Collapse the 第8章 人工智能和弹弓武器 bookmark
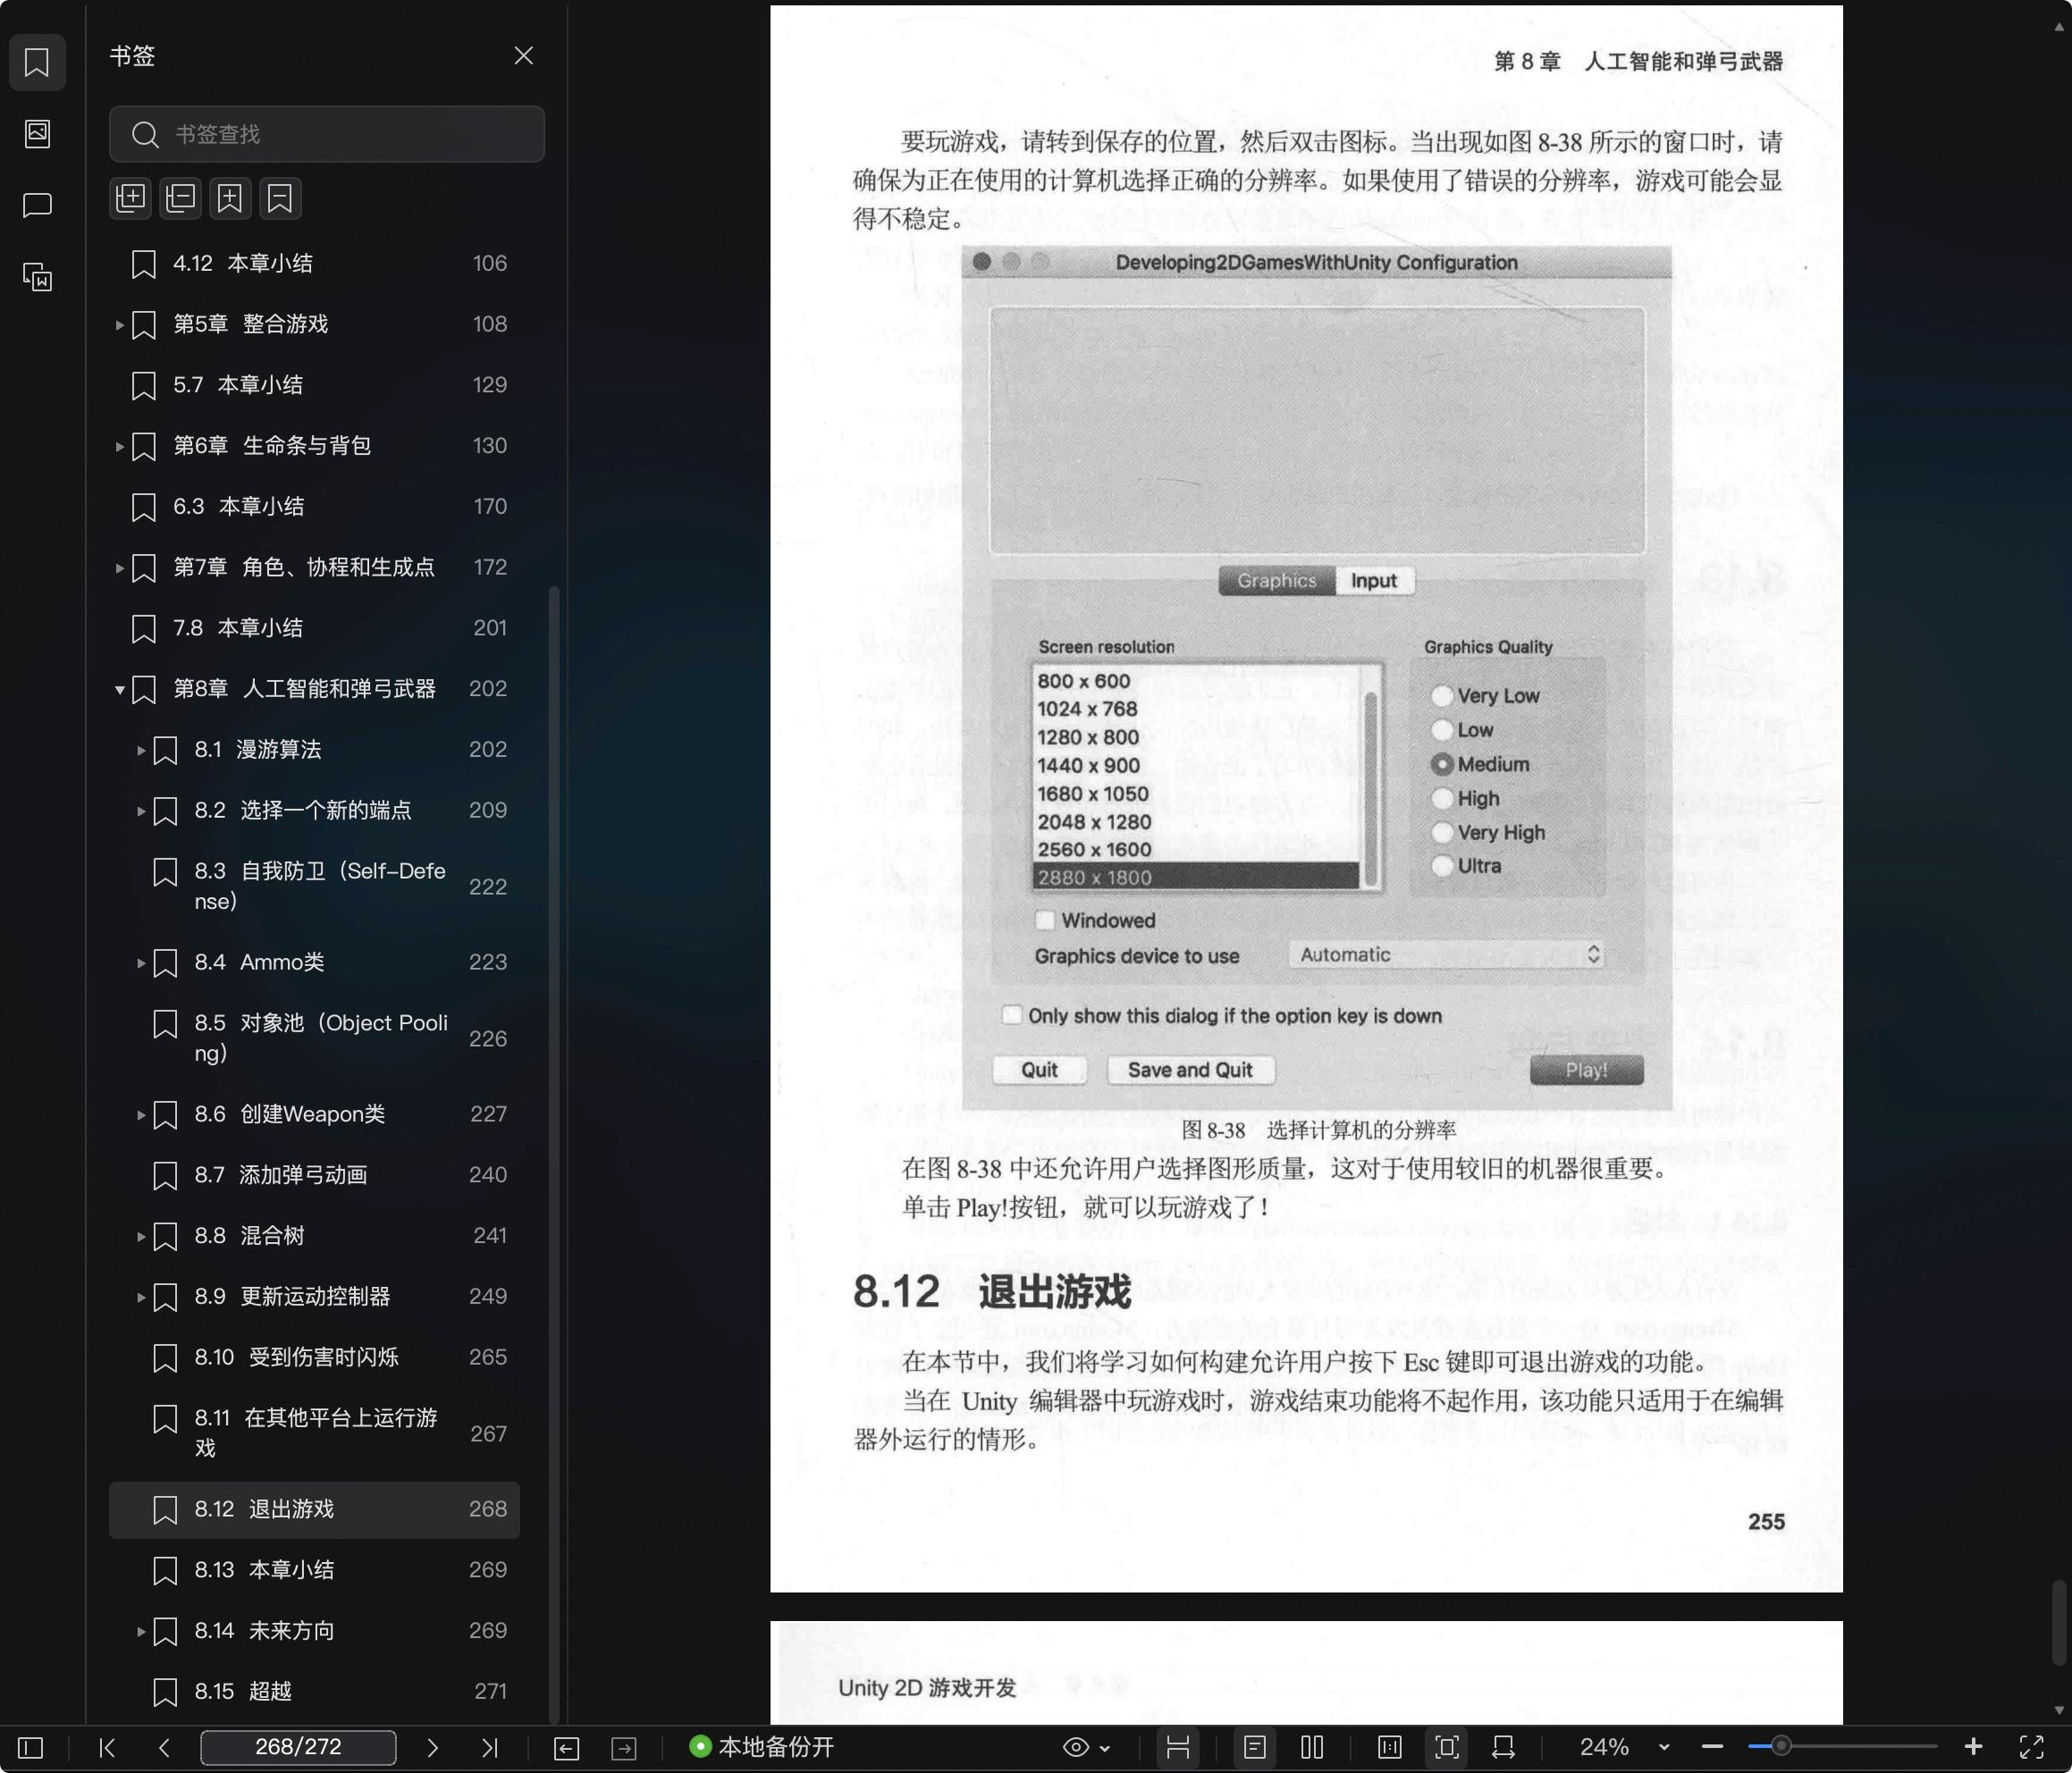Viewport: 2072px width, 1773px height. click(119, 689)
